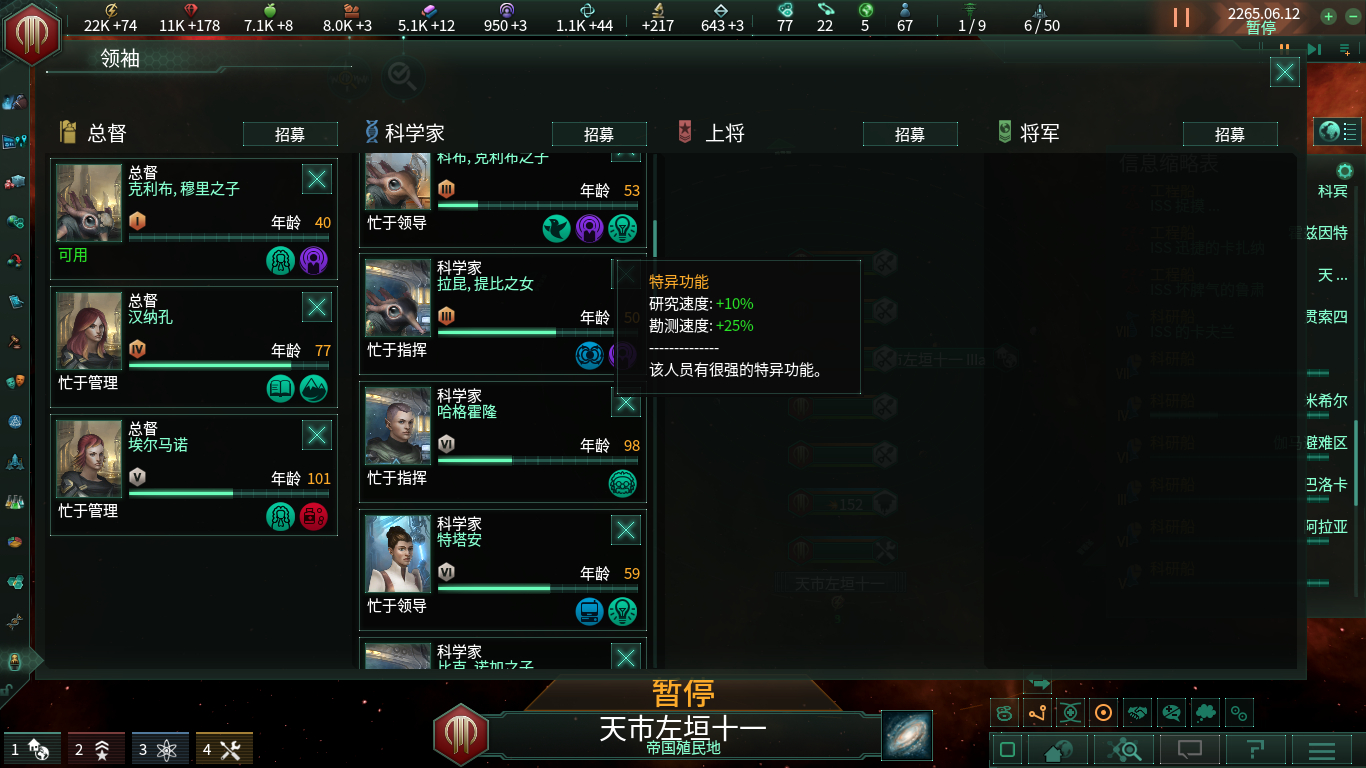Image resolution: width=1366 pixels, height=768 pixels.
Task: Select fleet group tab 1
Action: point(29,748)
